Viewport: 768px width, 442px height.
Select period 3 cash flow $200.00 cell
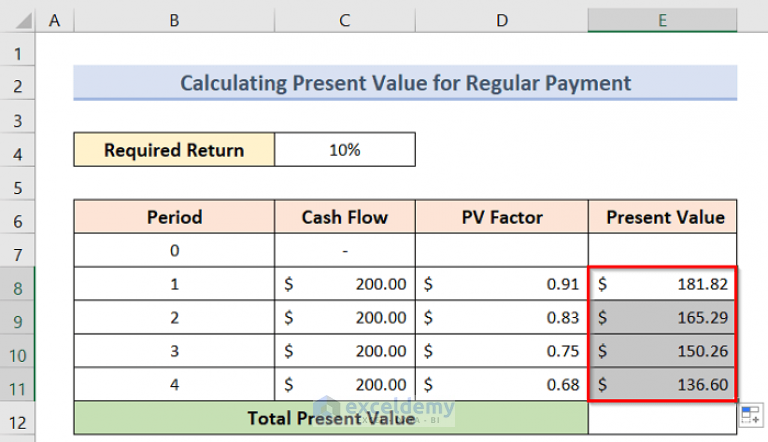345,351
